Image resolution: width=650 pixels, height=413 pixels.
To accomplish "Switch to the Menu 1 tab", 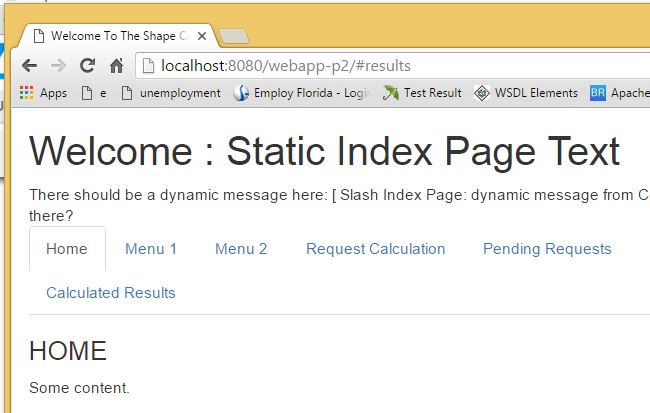I will tap(151, 249).
